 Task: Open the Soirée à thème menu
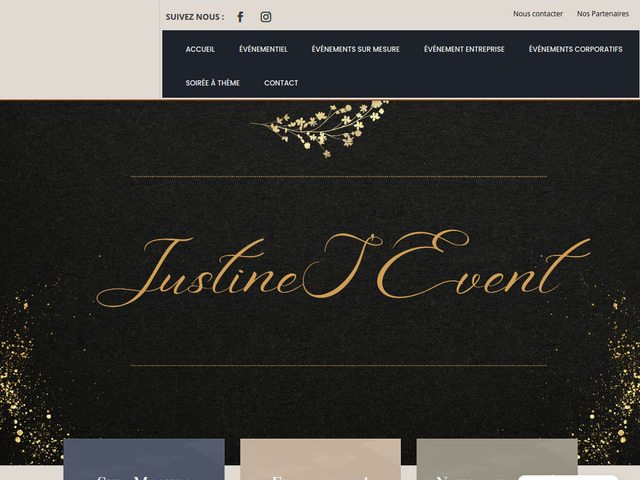[x=212, y=83]
